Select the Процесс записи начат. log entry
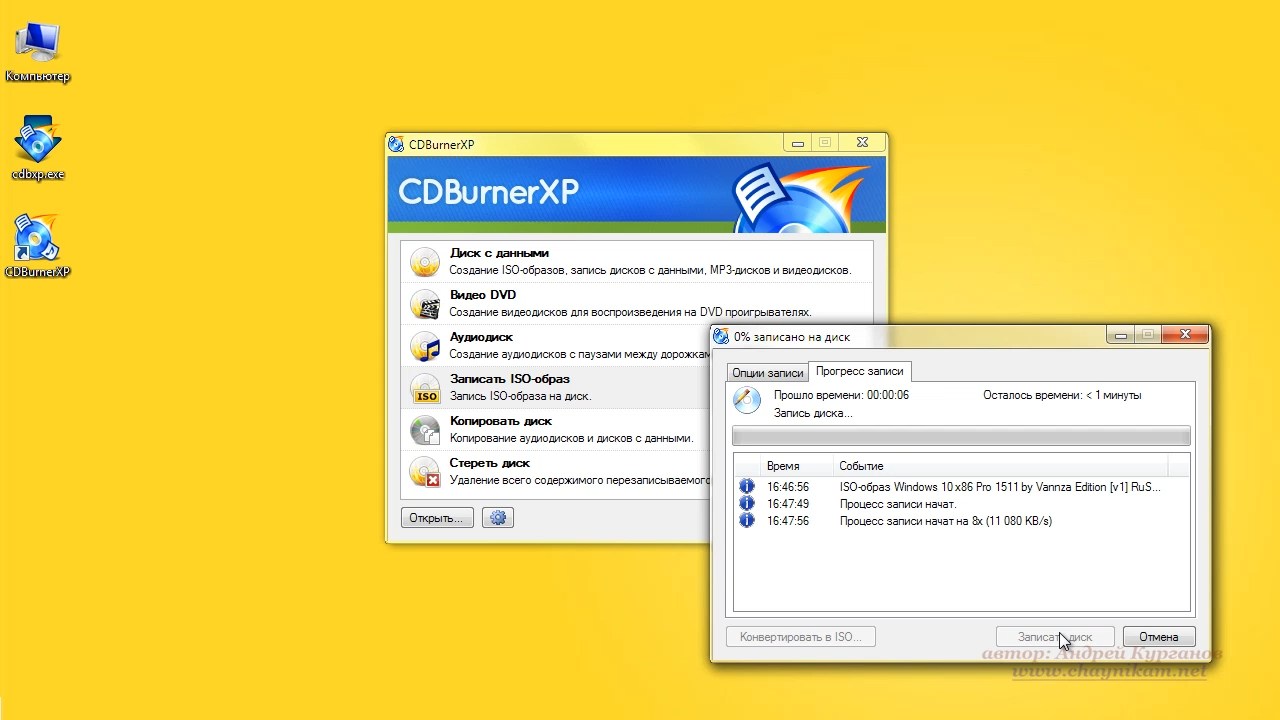The image size is (1280, 720). tap(898, 504)
